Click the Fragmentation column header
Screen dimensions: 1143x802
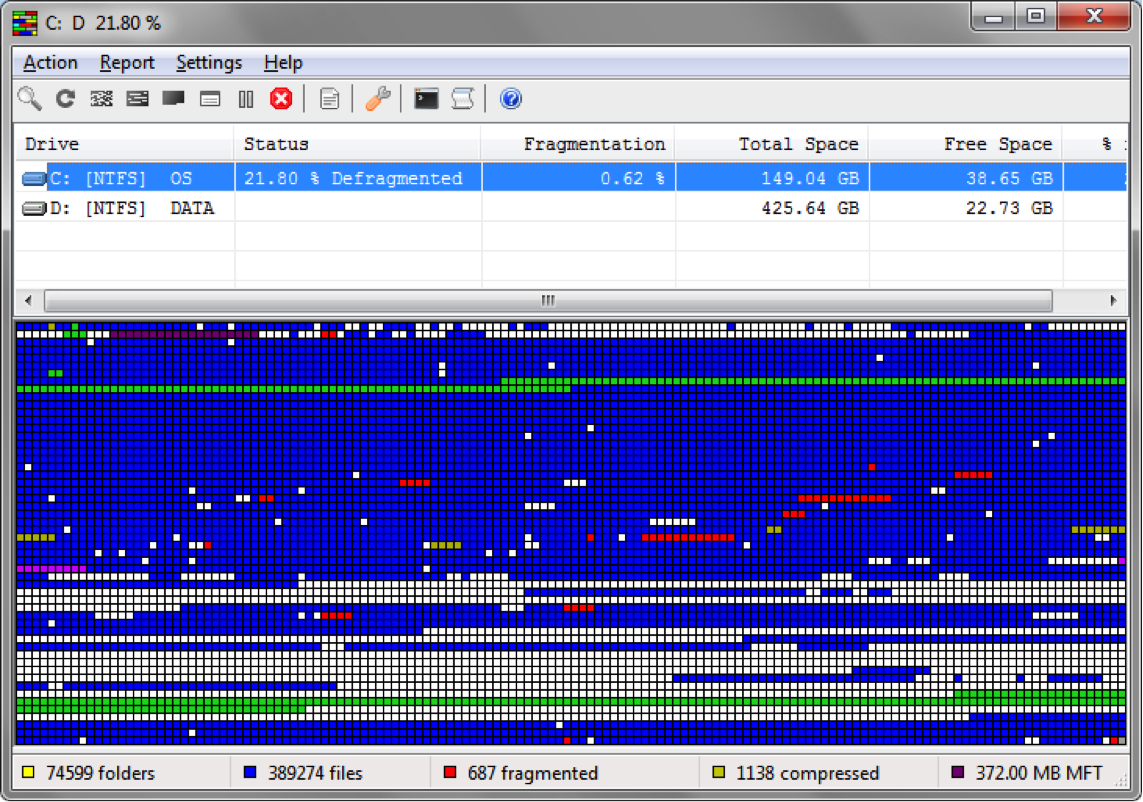click(x=578, y=144)
